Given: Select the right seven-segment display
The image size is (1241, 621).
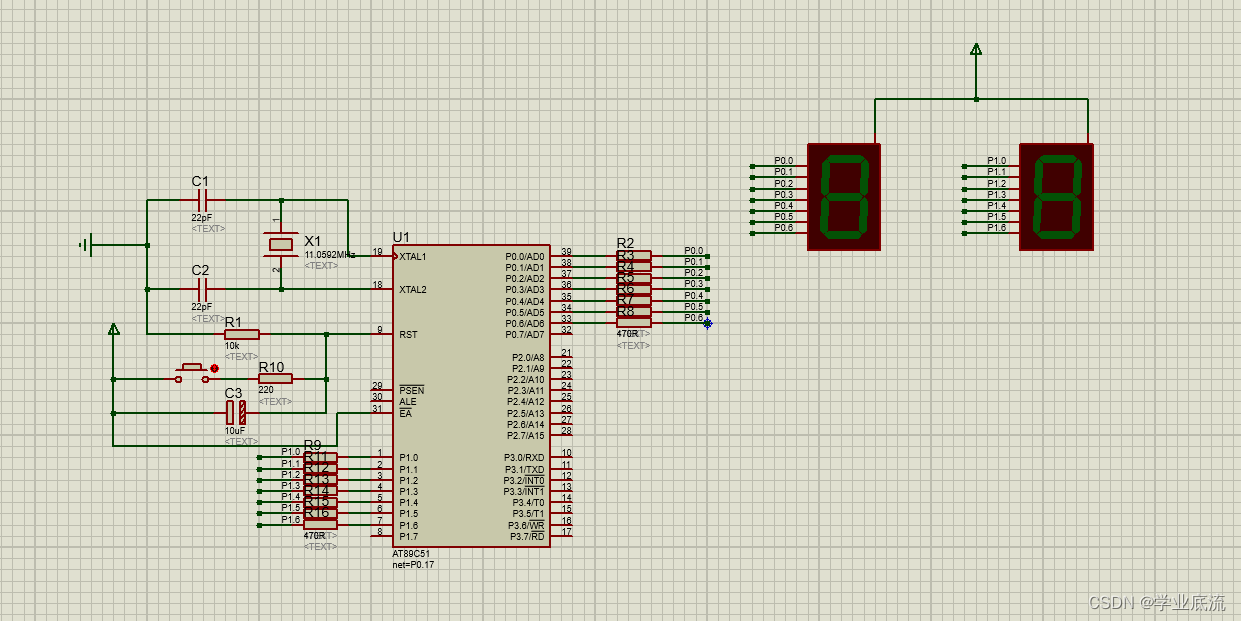Looking at the screenshot, I should [x=1056, y=197].
